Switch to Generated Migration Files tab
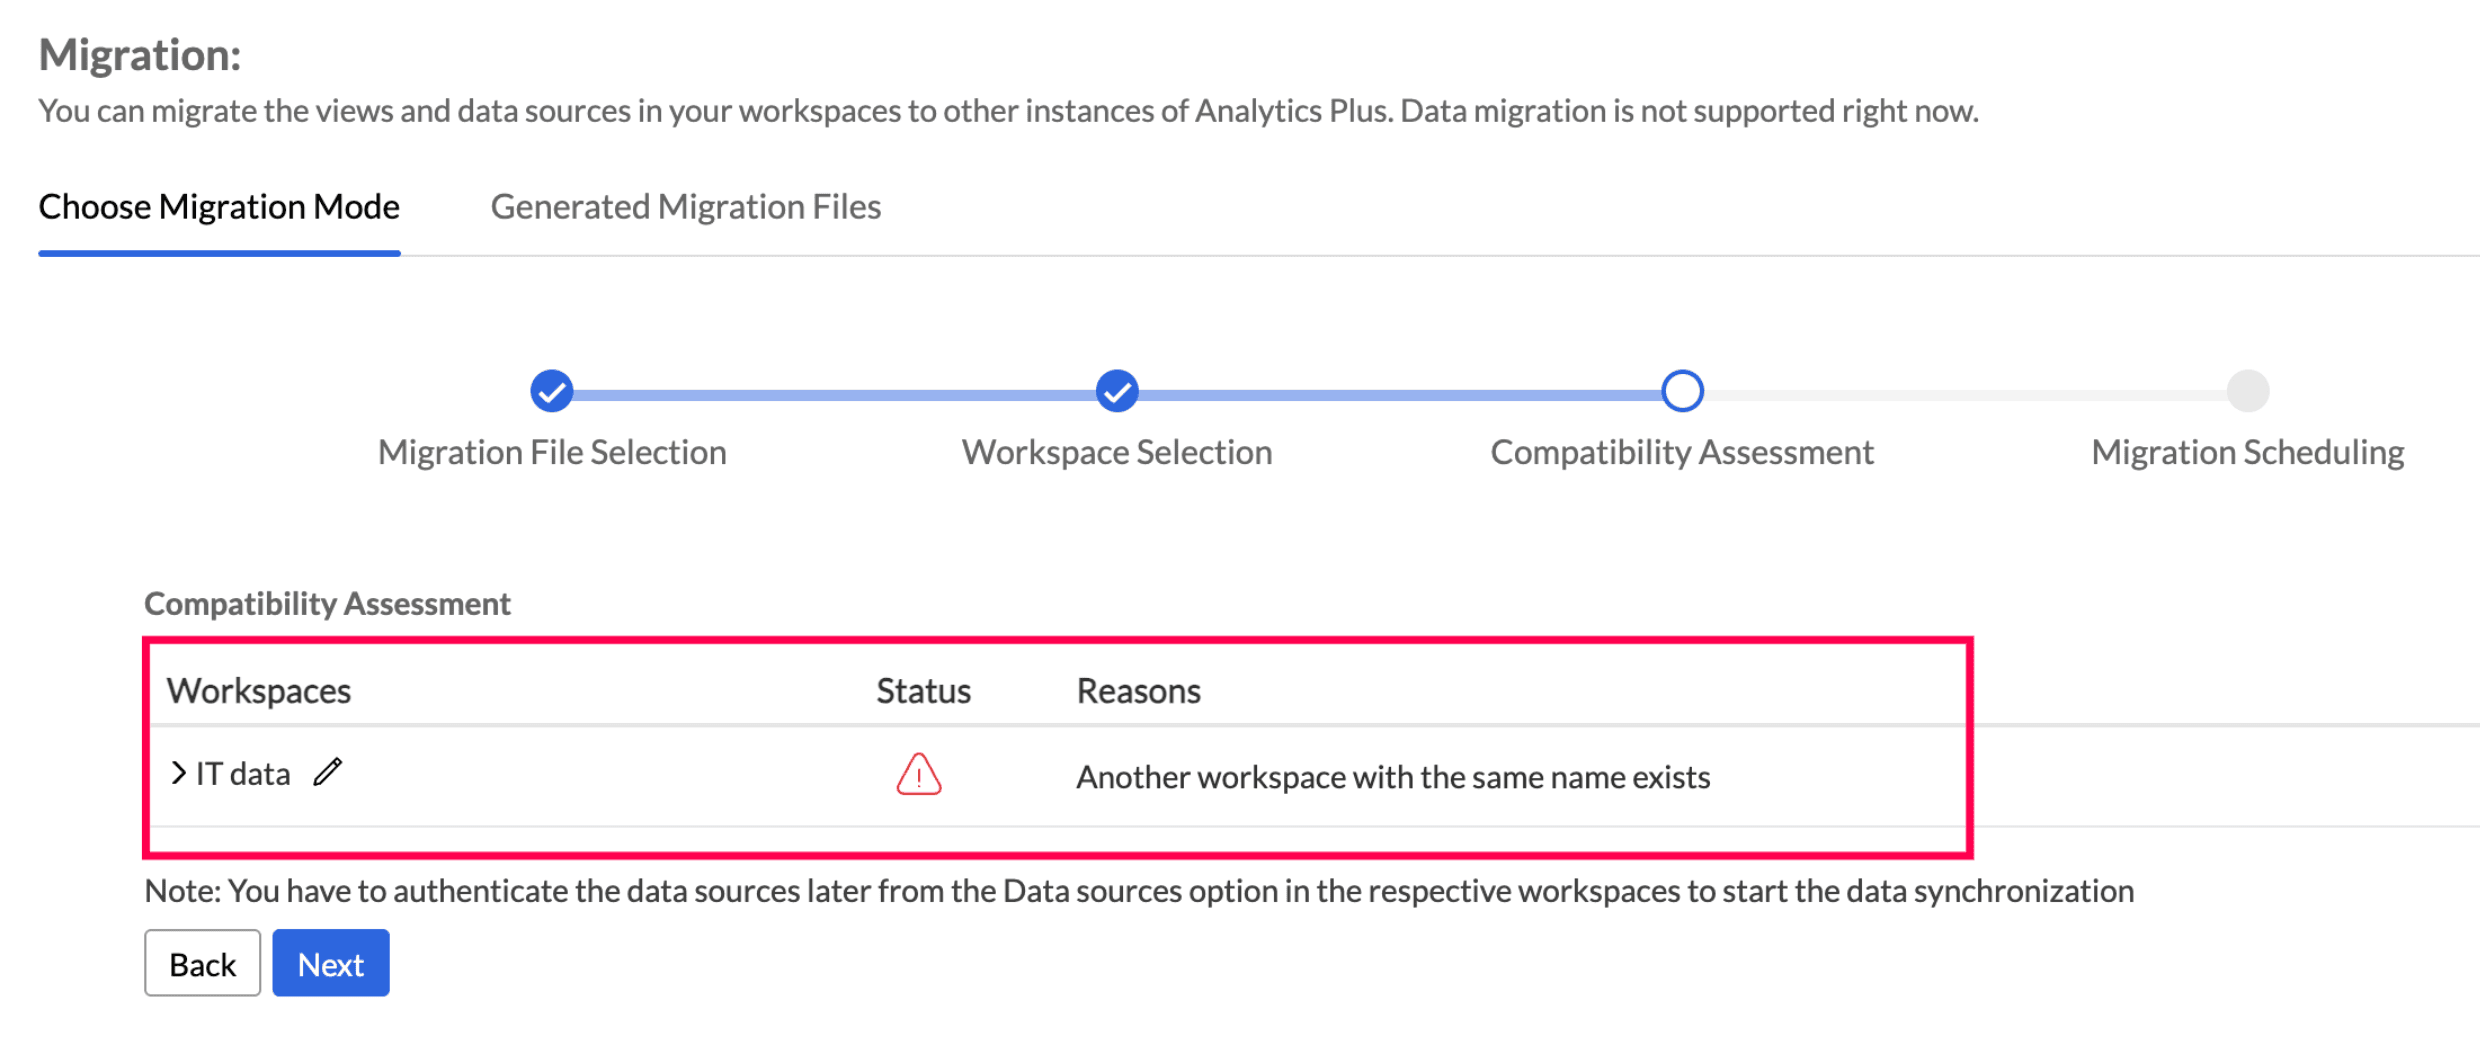This screenshot has width=2480, height=1046. (685, 207)
